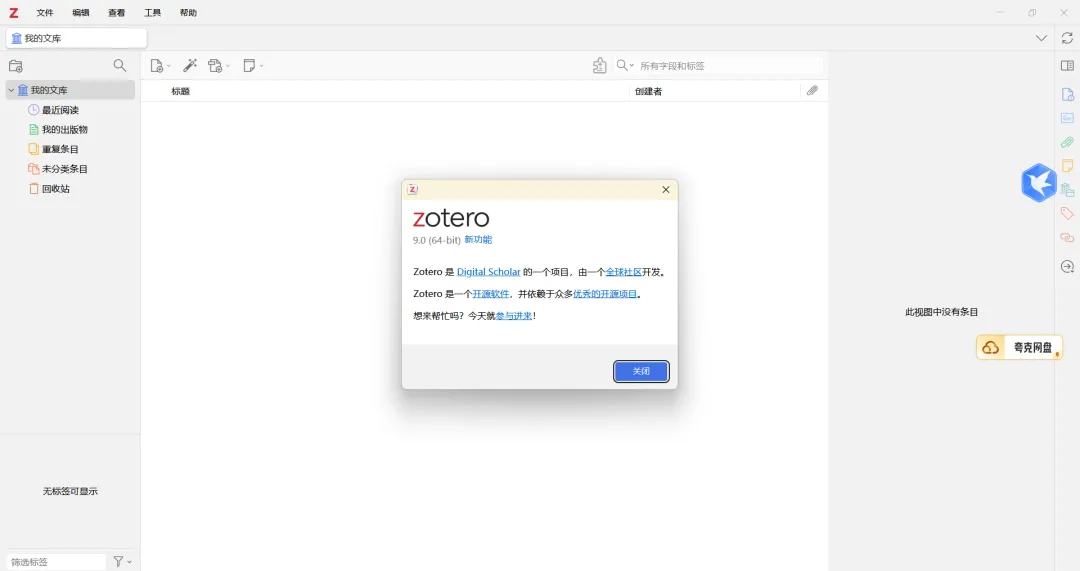Open the new note dropdown arrow

click(262, 66)
